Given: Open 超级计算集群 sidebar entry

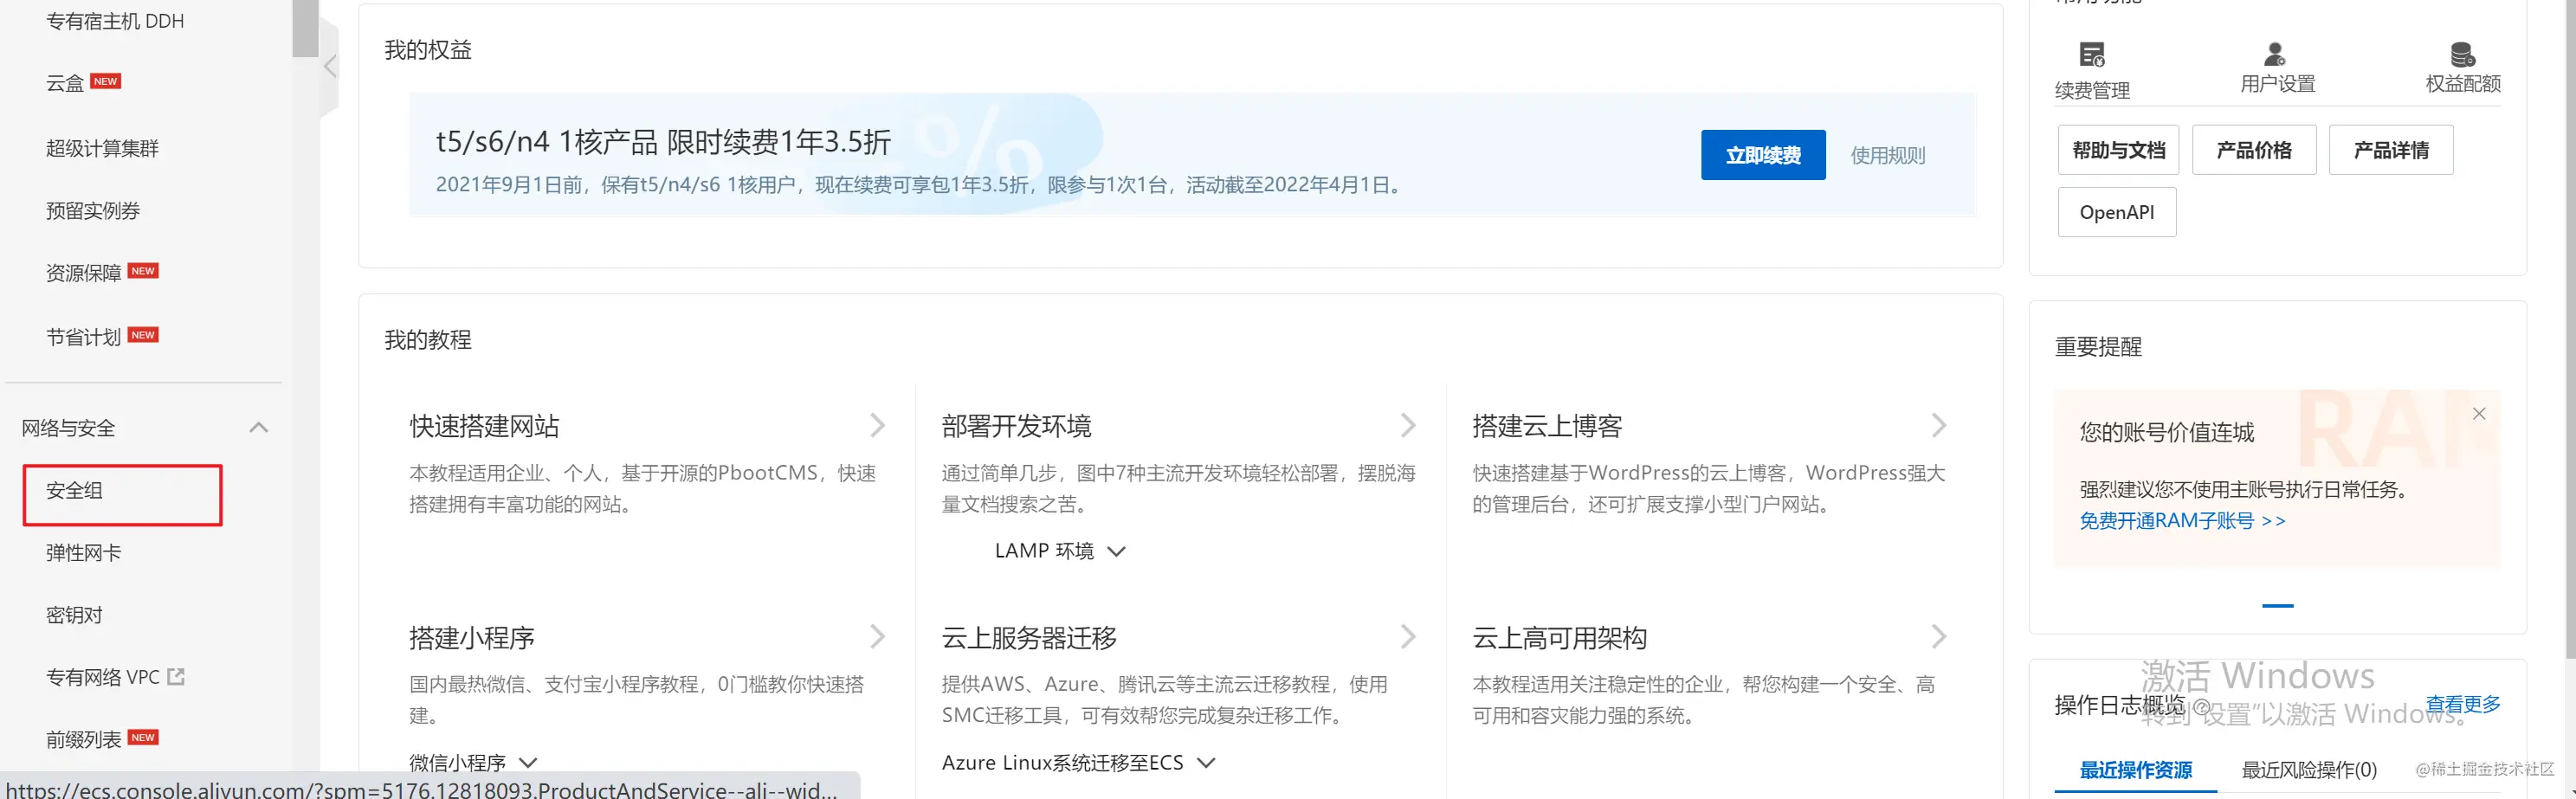Looking at the screenshot, I should point(102,148).
